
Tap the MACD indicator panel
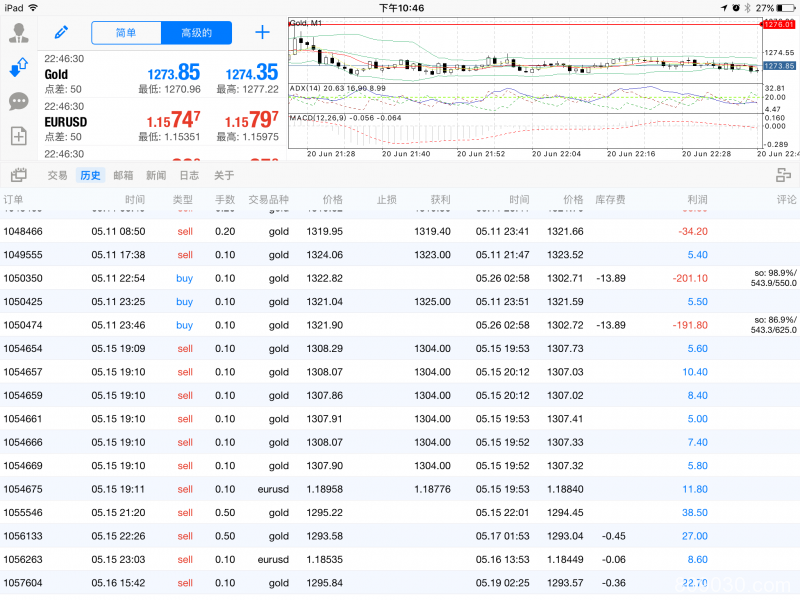(526, 131)
